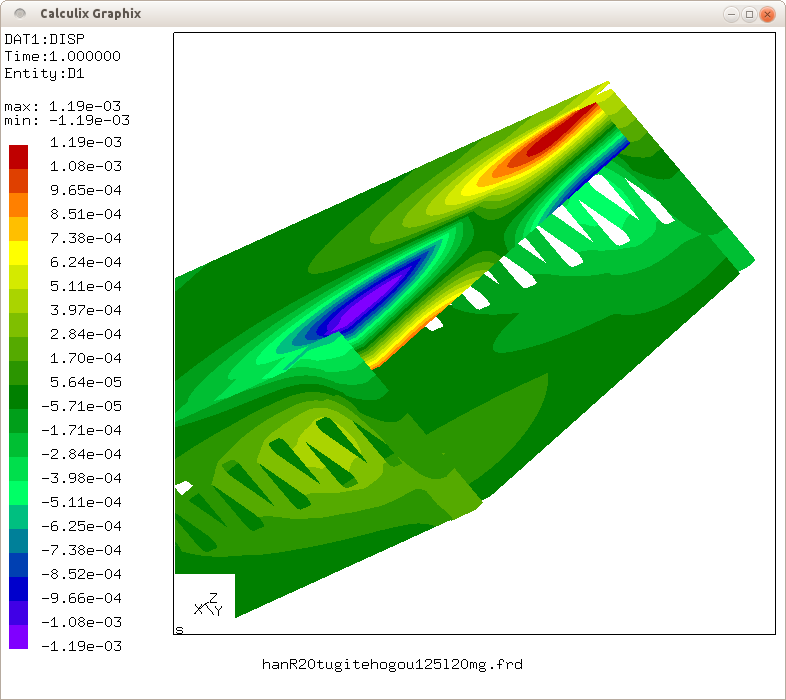Viewport: 786px width, 700px height.
Task: Click the legend value -8.52e-04
Action: (81, 574)
